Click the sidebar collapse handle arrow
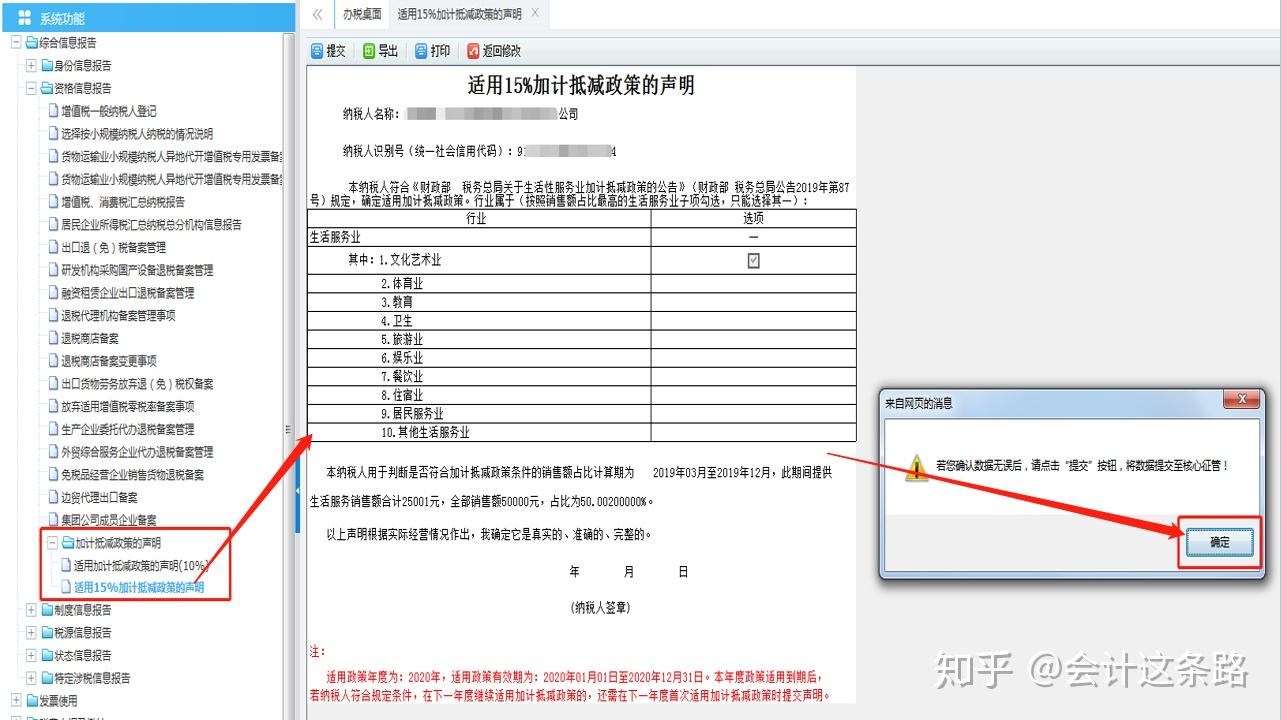1281x720 pixels. (x=297, y=493)
